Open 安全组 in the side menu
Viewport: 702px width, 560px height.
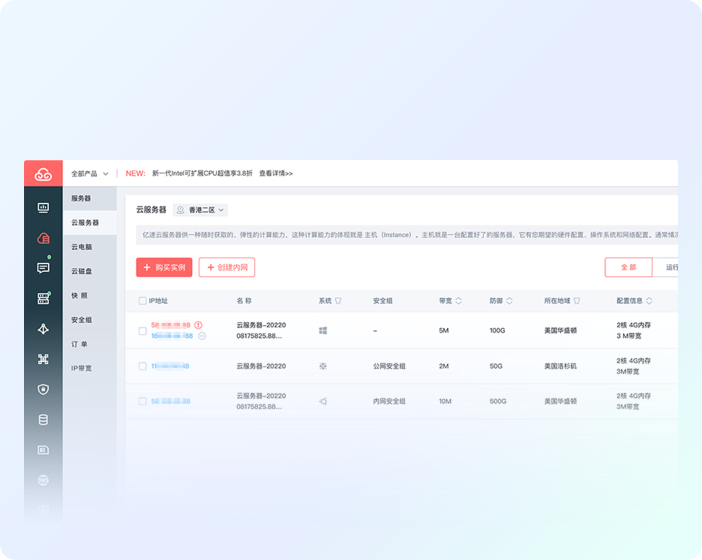click(82, 320)
